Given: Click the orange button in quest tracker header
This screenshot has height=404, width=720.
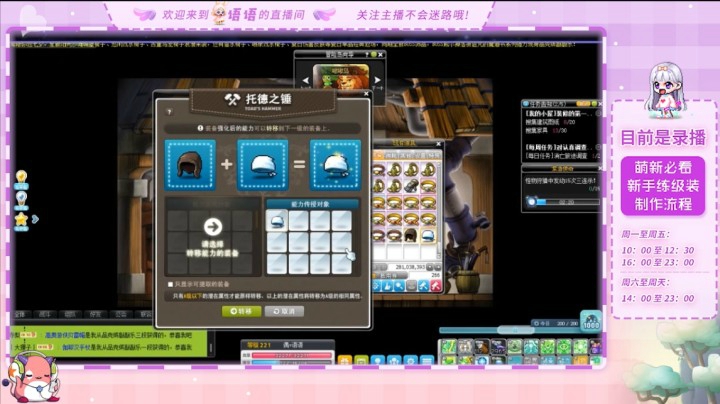Looking at the screenshot, I should click(583, 104).
